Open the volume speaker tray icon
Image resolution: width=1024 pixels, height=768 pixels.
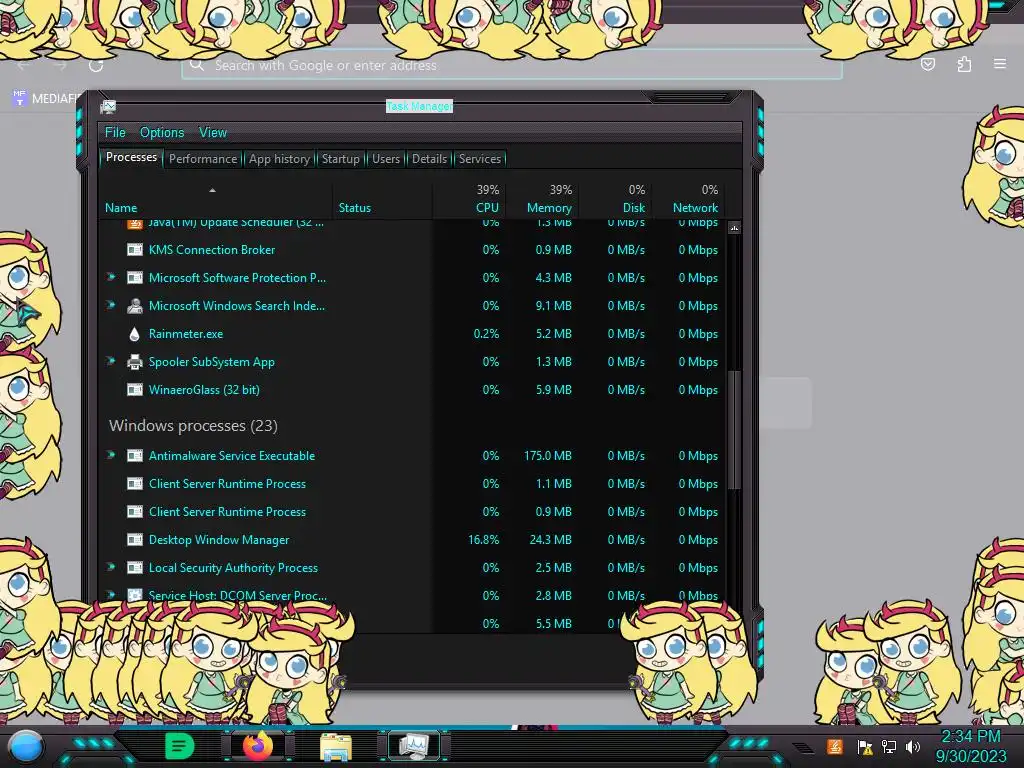click(x=913, y=746)
